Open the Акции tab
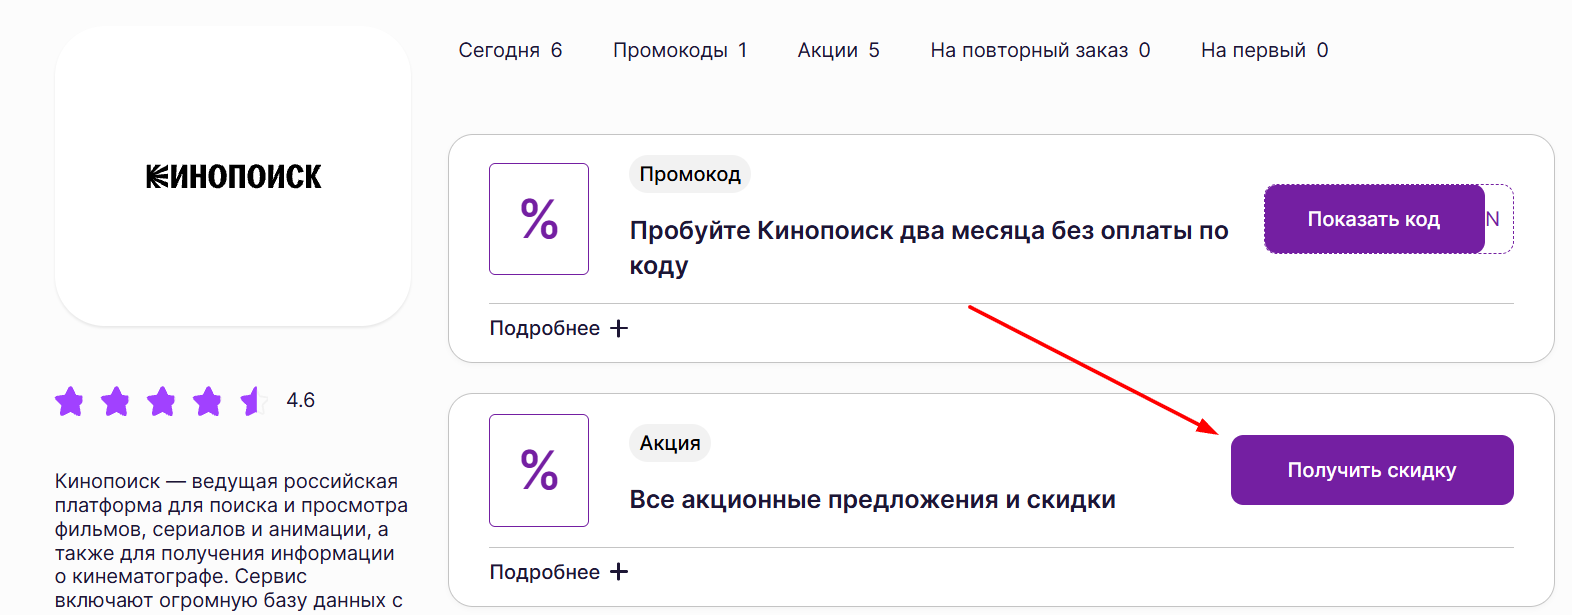Viewport: 1572px width, 615px height. coord(838,49)
